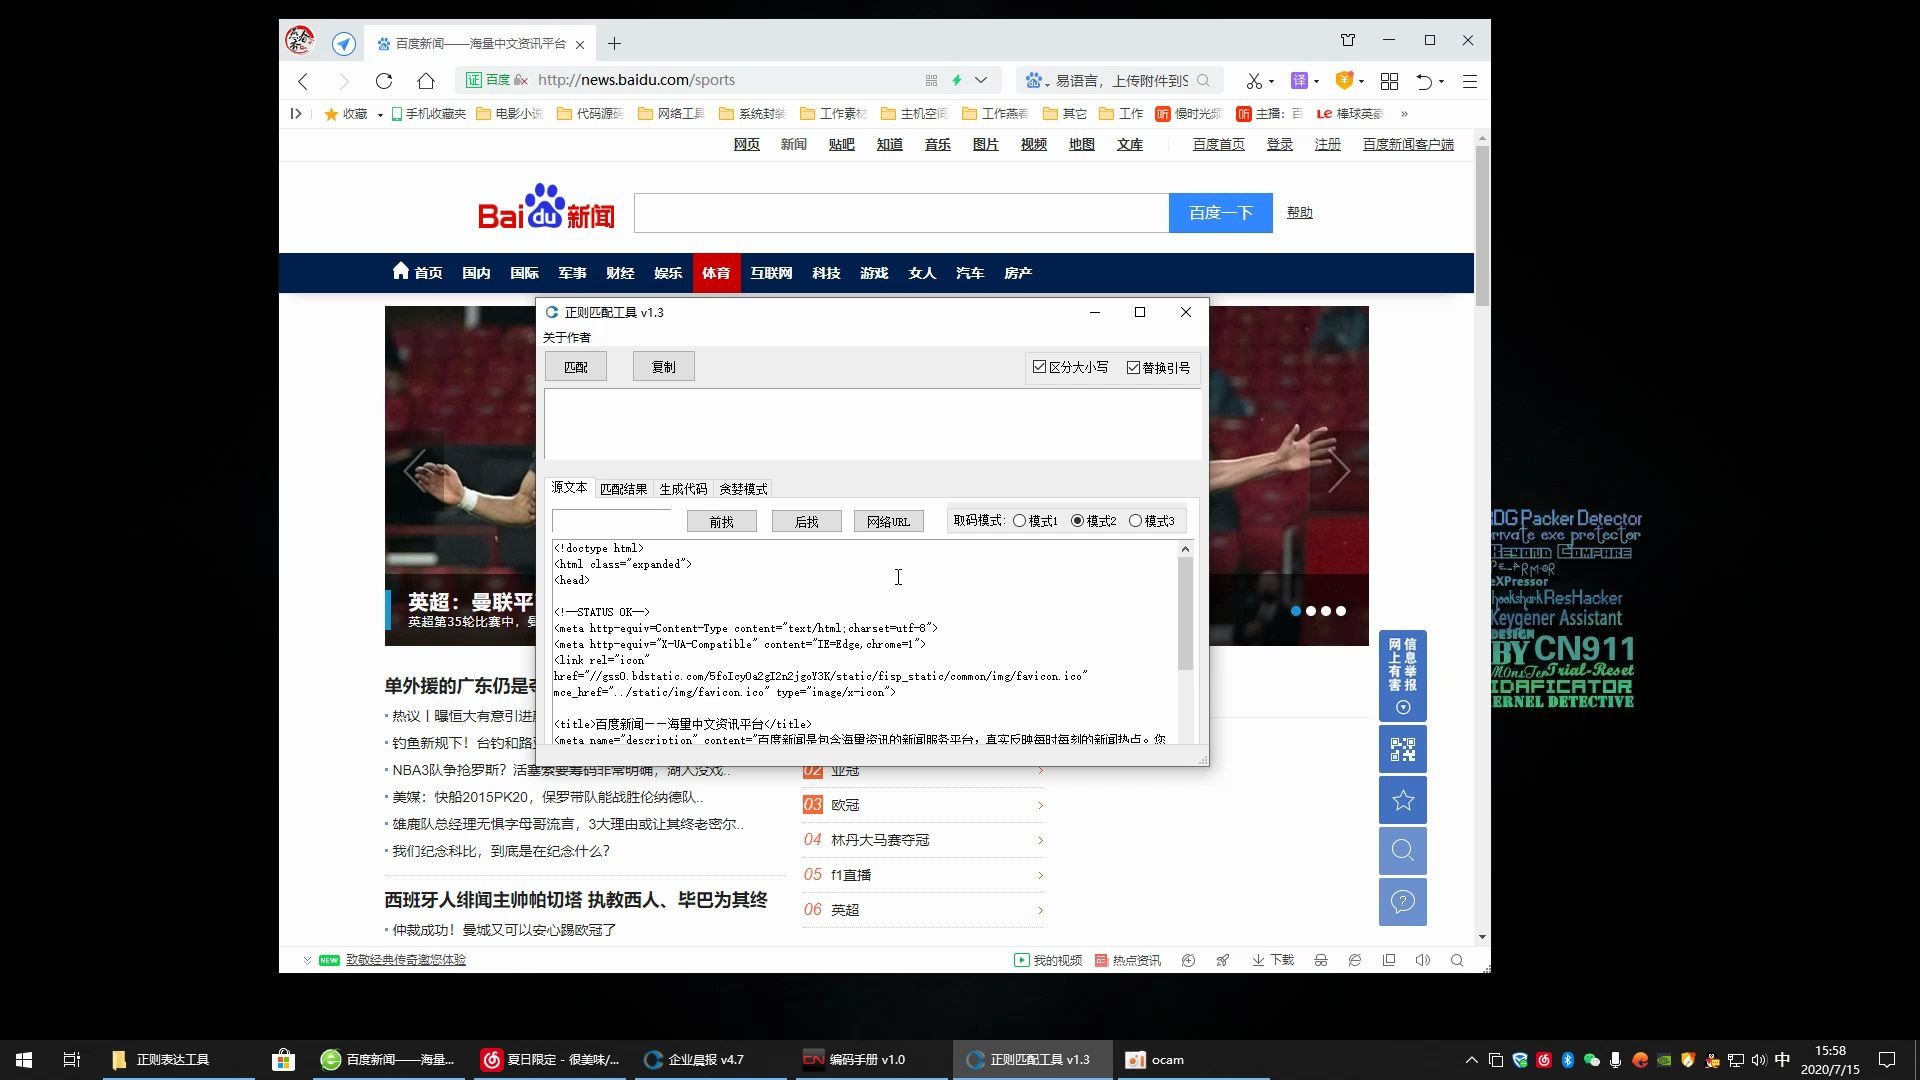Switch to 匹配结果 tab

pyautogui.click(x=624, y=489)
